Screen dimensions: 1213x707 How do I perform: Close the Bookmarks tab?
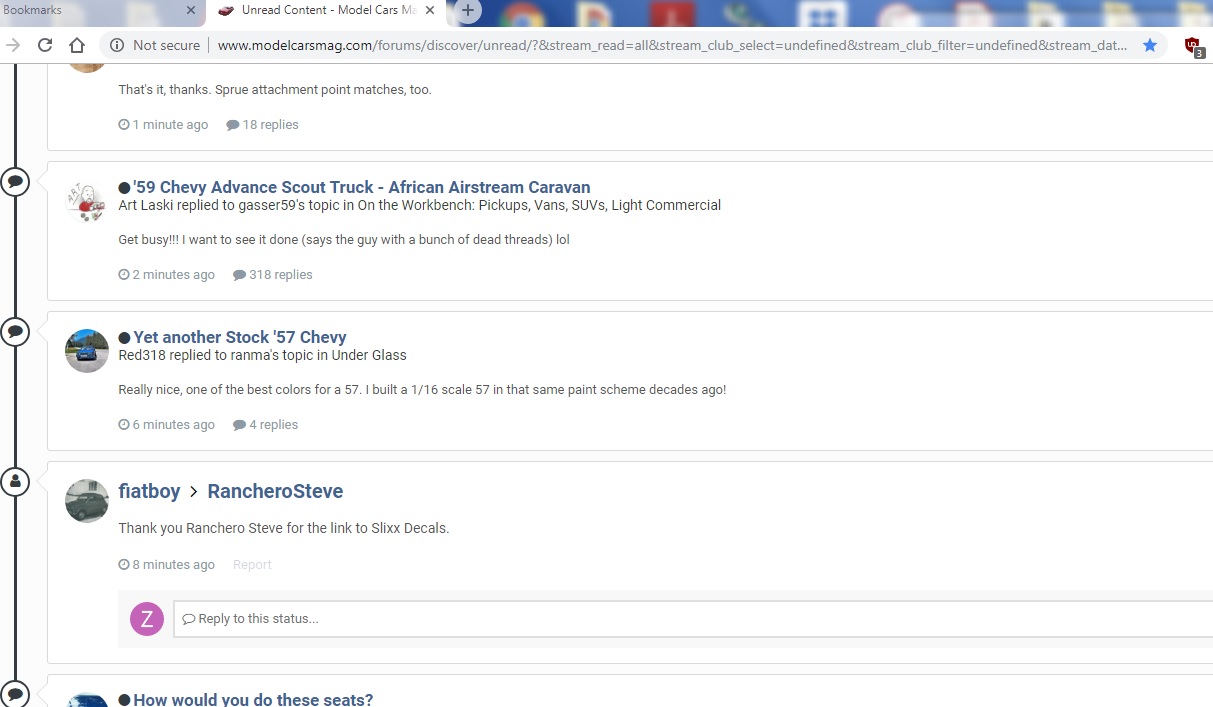[192, 10]
